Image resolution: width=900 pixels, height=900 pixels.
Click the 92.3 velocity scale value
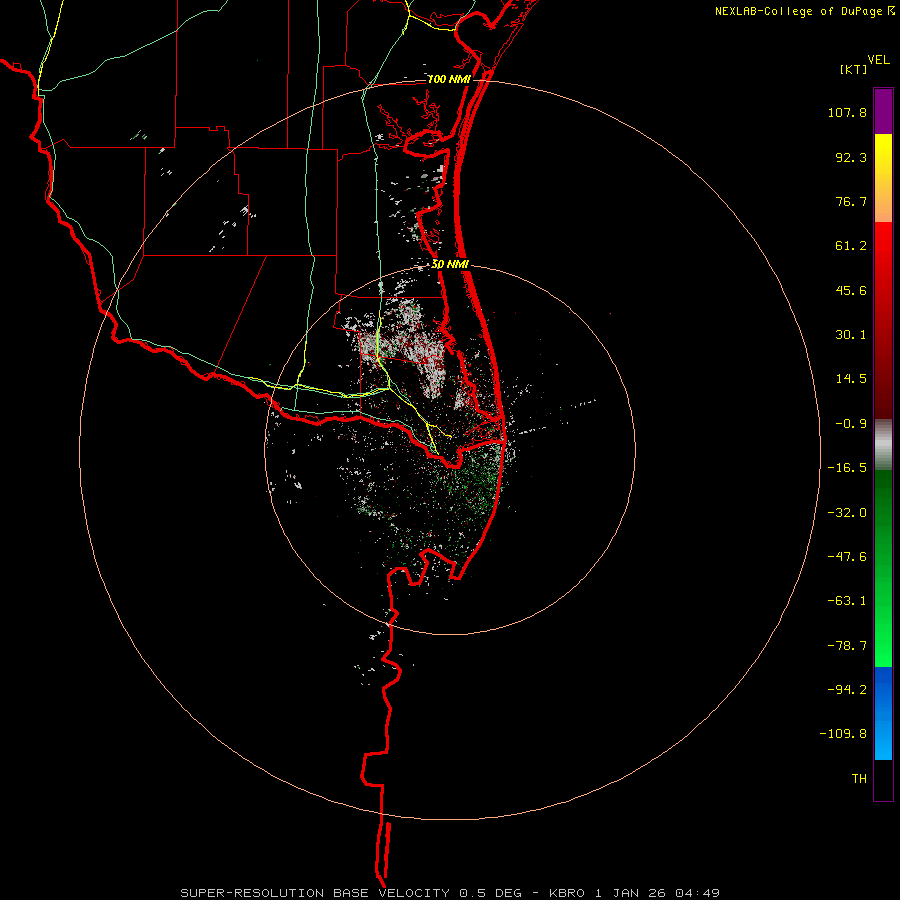tap(851, 157)
